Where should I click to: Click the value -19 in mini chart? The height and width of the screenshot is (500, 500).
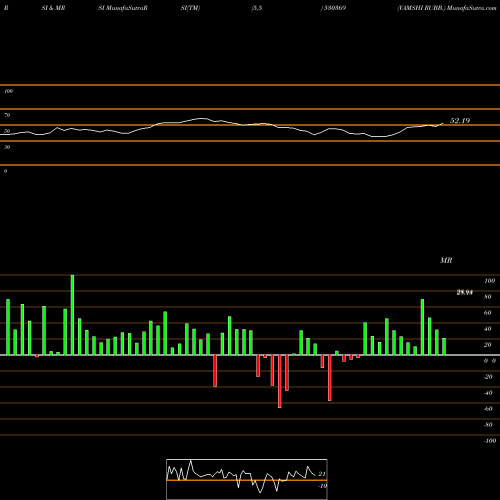click(x=322, y=486)
